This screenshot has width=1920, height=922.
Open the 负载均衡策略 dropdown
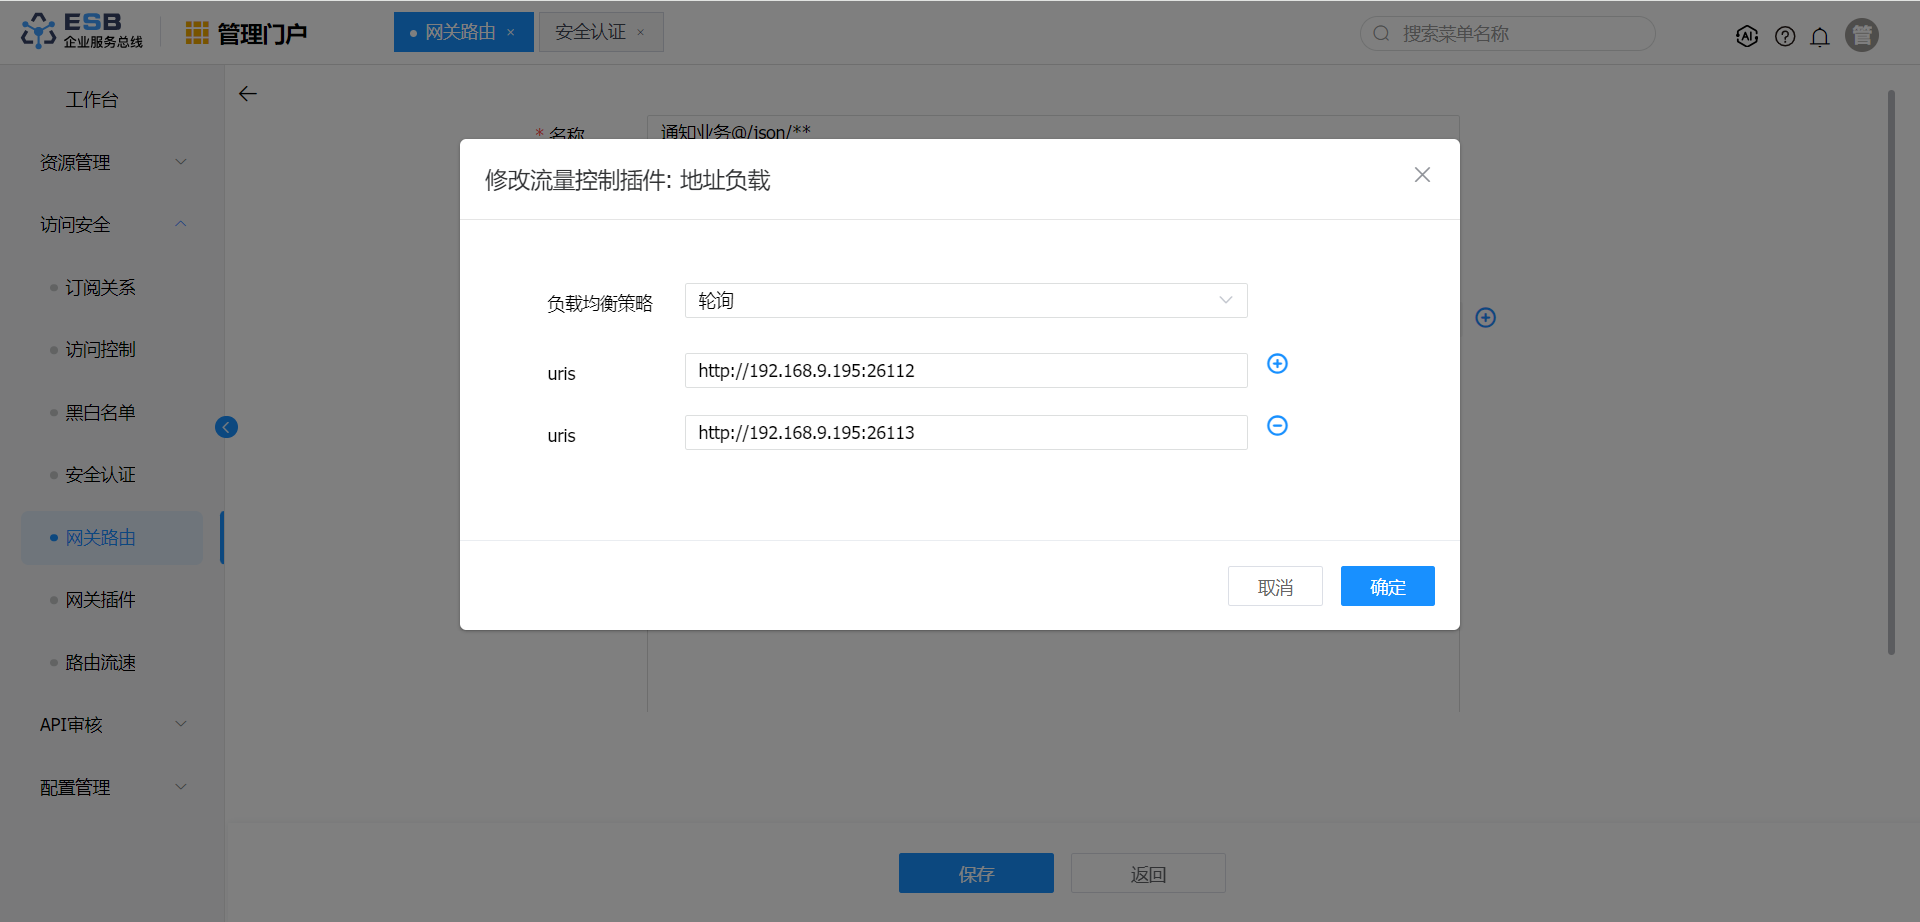tap(965, 301)
